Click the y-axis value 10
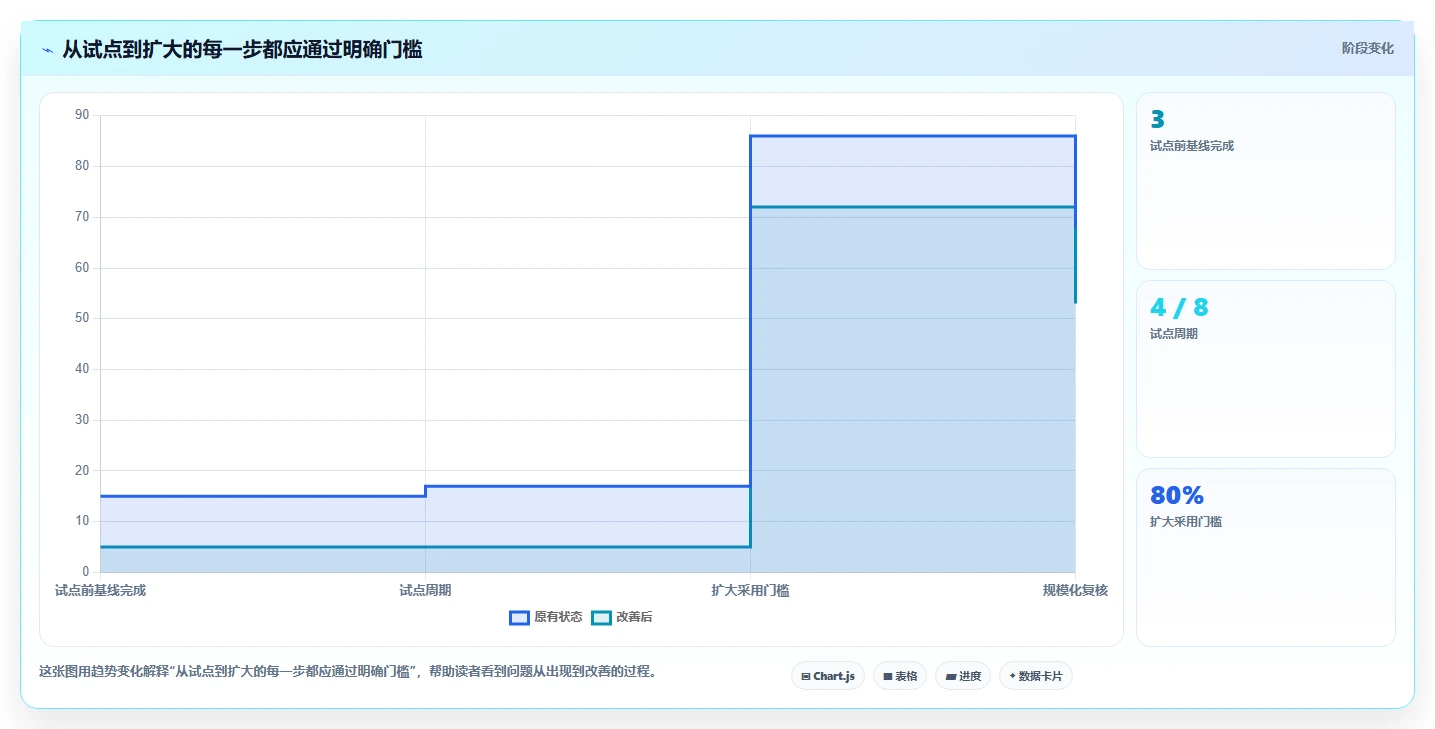This screenshot has width=1435, height=729. [82, 521]
